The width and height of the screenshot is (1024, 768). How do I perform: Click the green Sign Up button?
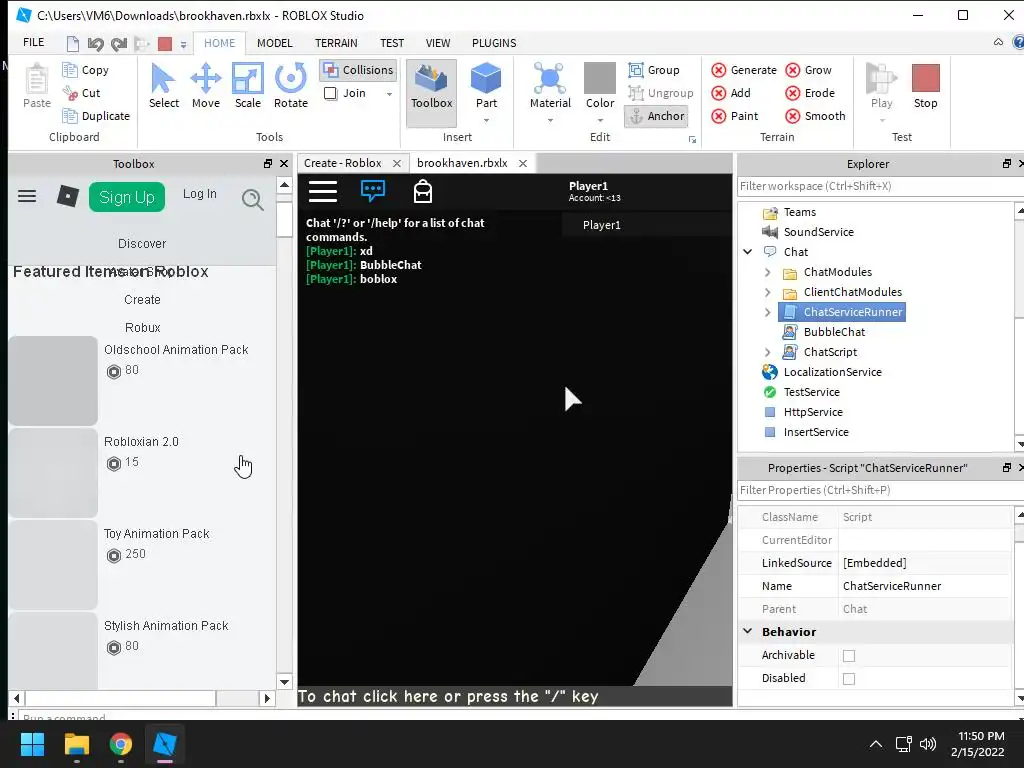(x=127, y=197)
